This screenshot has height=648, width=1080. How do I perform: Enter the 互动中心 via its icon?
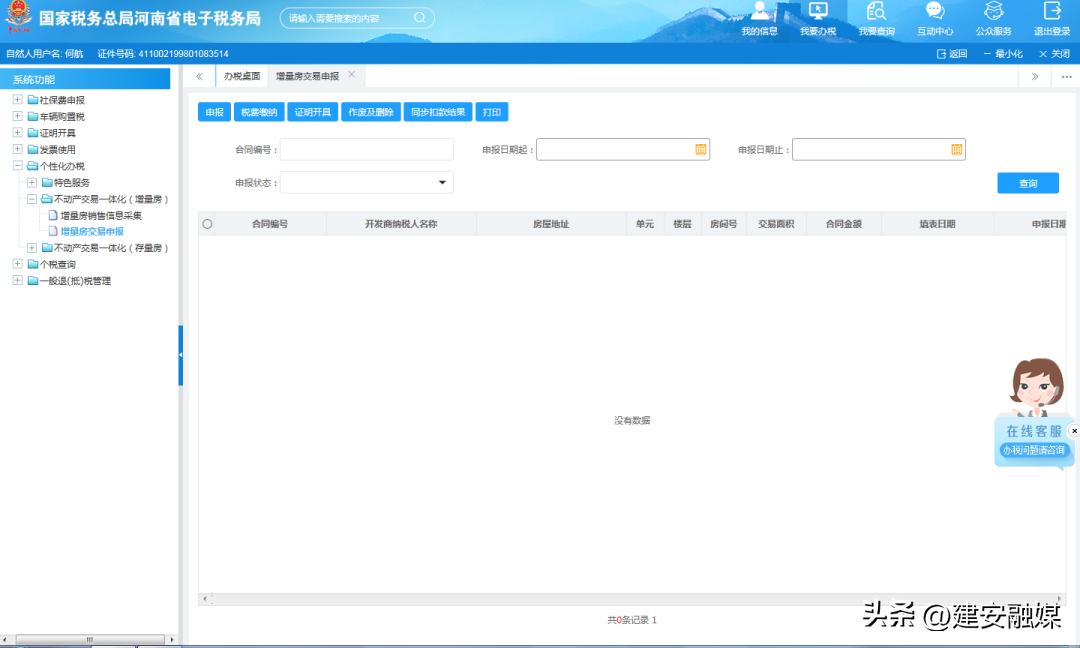coord(934,20)
